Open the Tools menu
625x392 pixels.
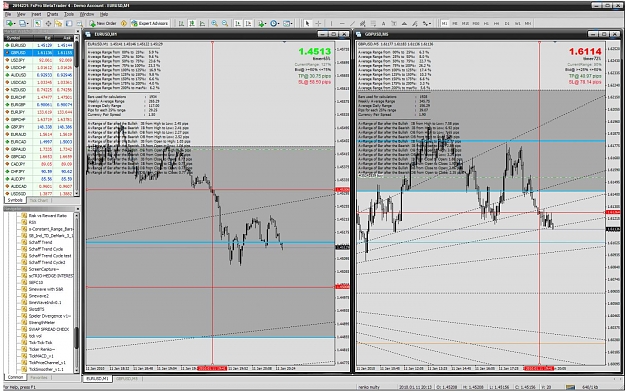coord(69,14)
